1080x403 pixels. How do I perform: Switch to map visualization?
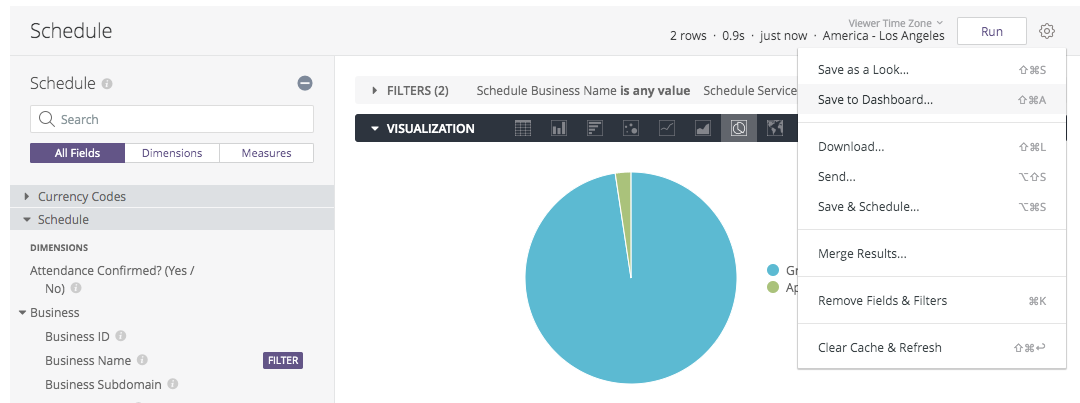(774, 128)
